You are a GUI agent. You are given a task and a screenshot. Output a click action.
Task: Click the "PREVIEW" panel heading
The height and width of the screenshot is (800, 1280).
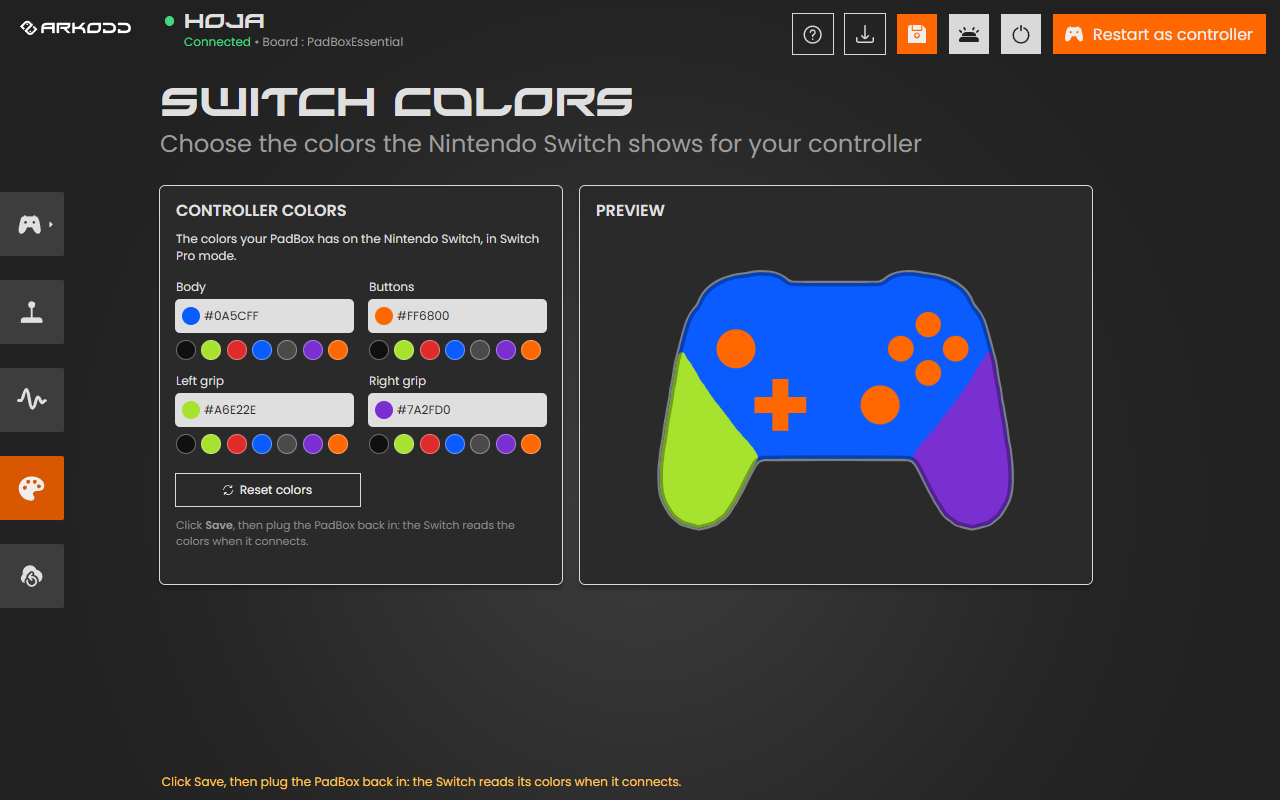630,211
